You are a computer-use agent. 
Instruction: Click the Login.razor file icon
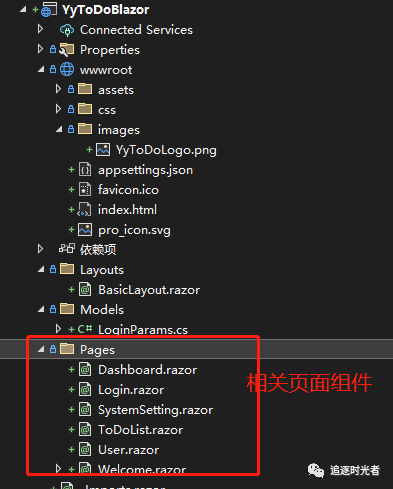coord(85,389)
